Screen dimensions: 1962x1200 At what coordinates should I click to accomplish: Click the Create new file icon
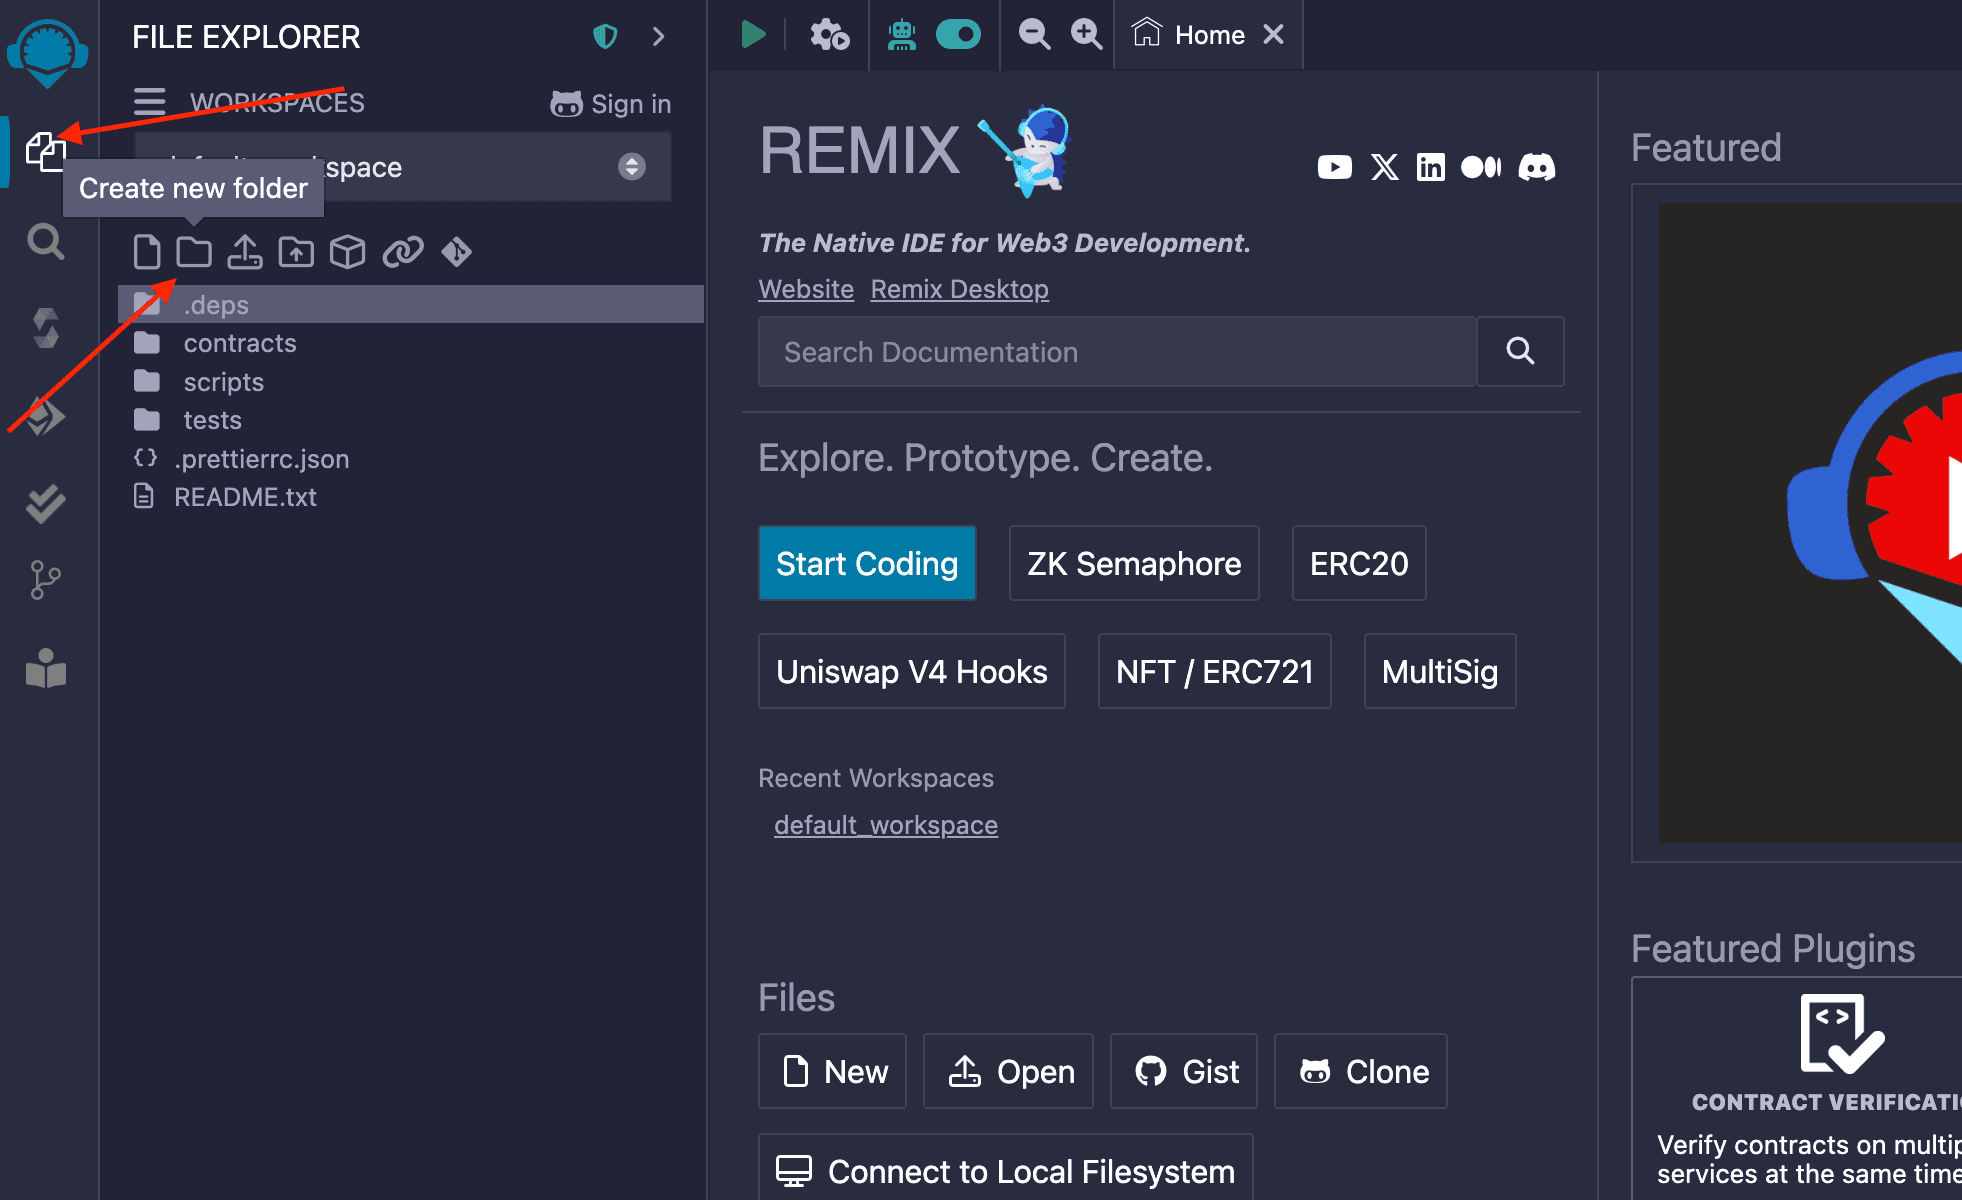(x=147, y=252)
